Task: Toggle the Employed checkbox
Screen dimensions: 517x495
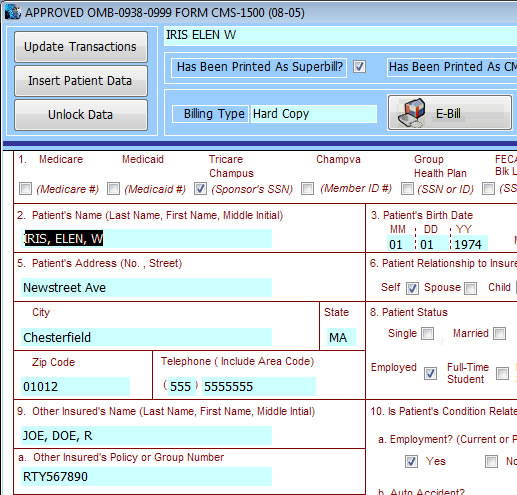Action: 430,373
